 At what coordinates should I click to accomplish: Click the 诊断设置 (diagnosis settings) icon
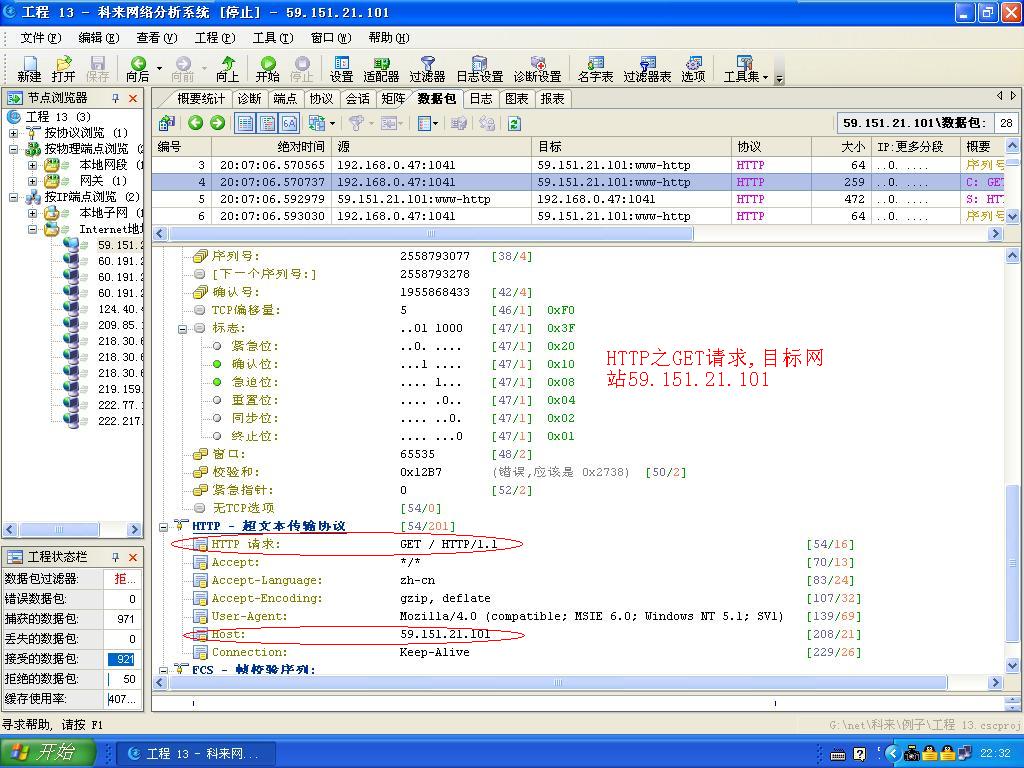tap(536, 68)
